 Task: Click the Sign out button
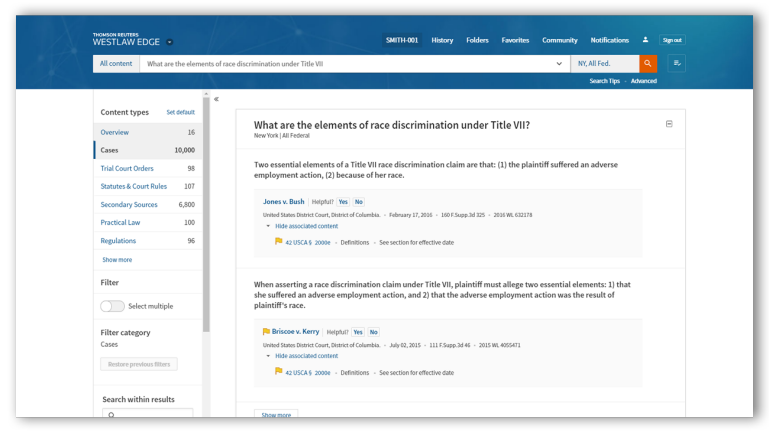tap(672, 40)
